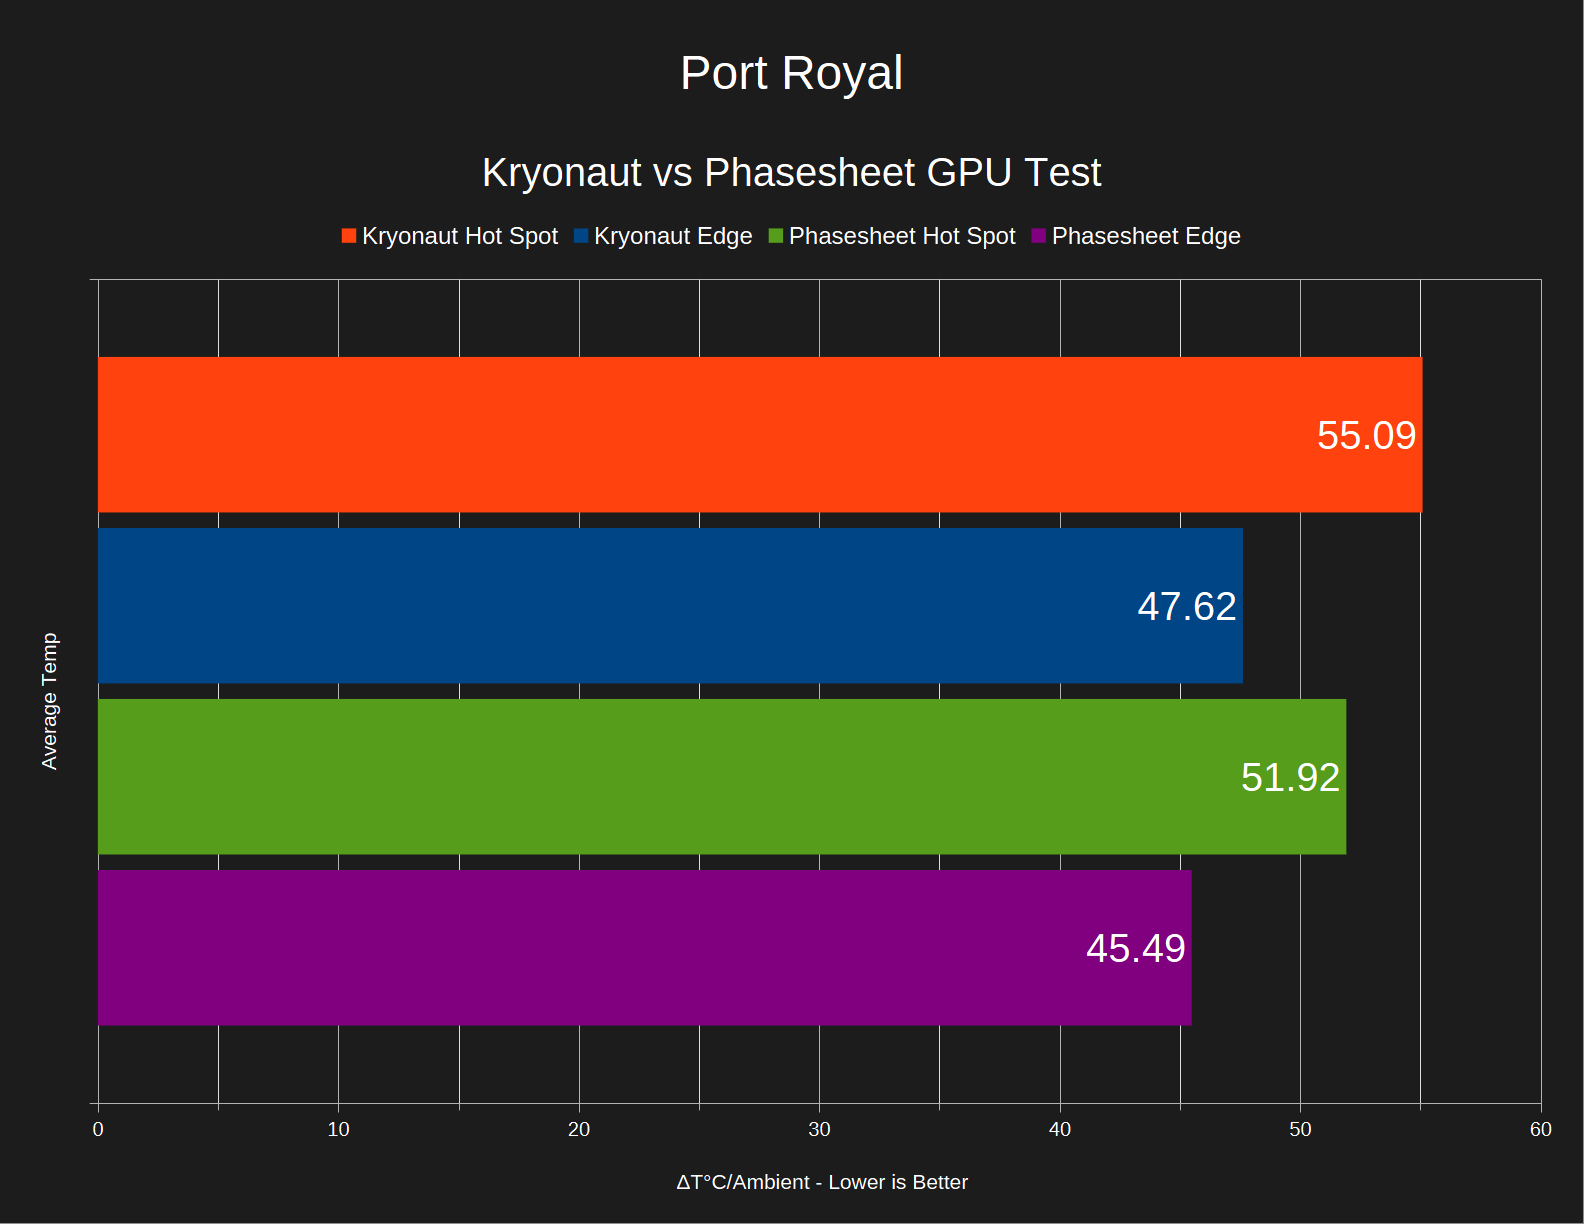The image size is (1584, 1224).
Task: Click the green Phasesheet Hot Spot legend swatch
Action: (776, 236)
